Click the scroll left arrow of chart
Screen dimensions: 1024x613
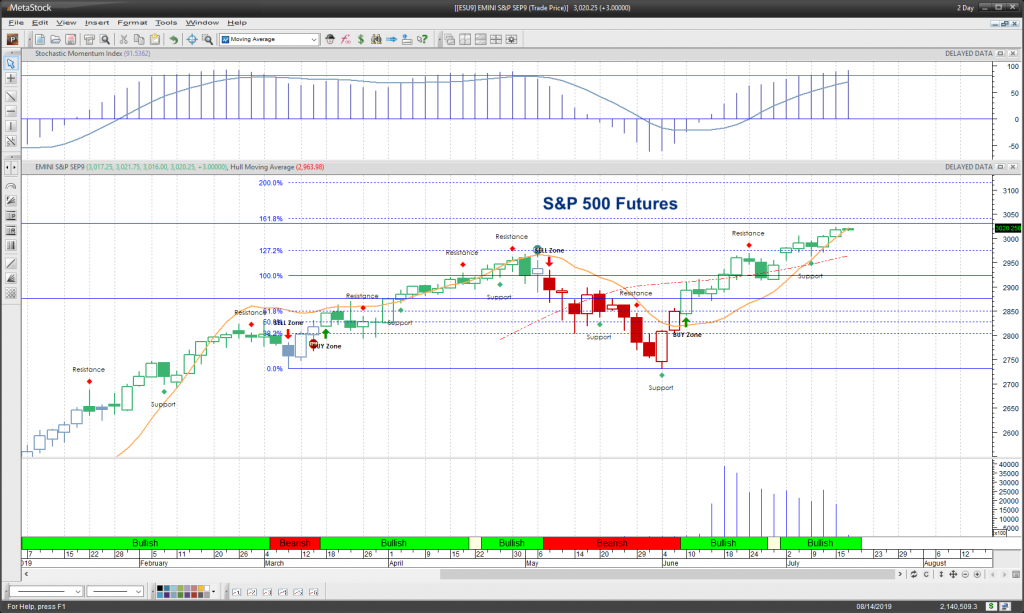[x=26, y=574]
